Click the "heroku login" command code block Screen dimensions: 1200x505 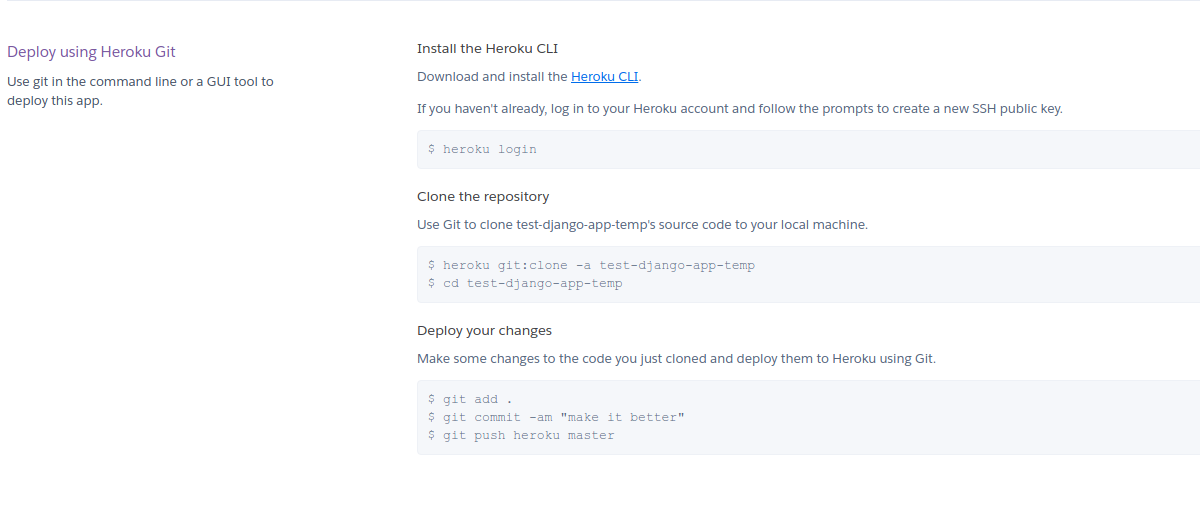[808, 149]
